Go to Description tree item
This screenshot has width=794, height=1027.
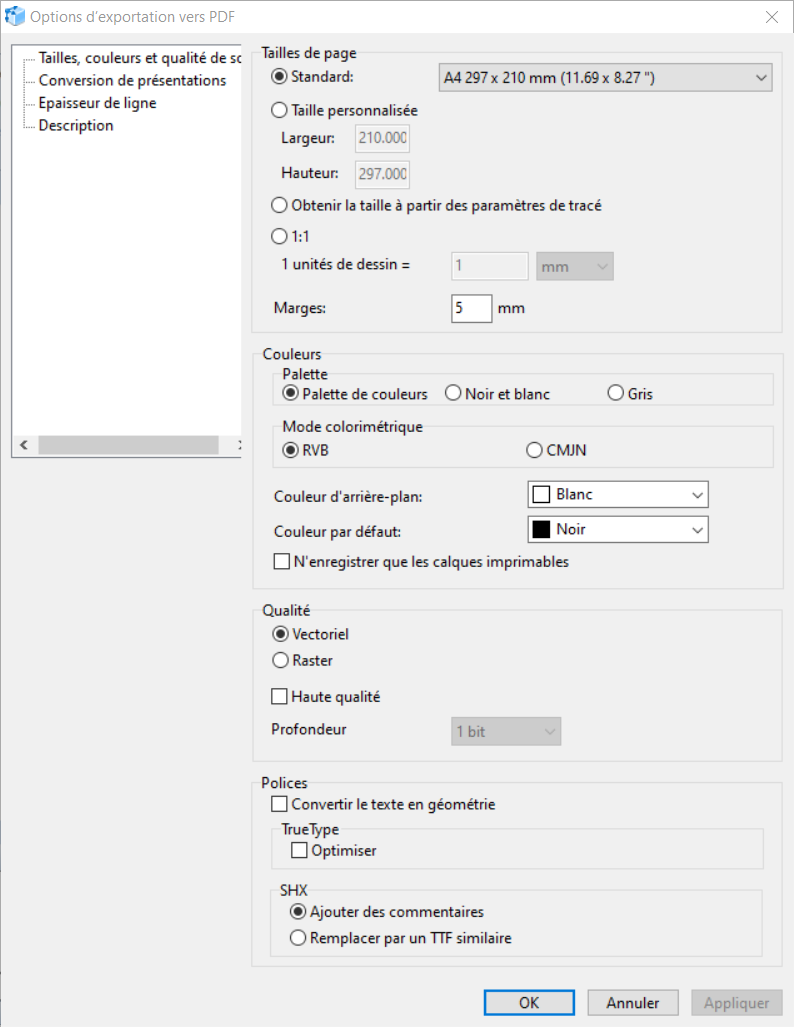coord(76,125)
